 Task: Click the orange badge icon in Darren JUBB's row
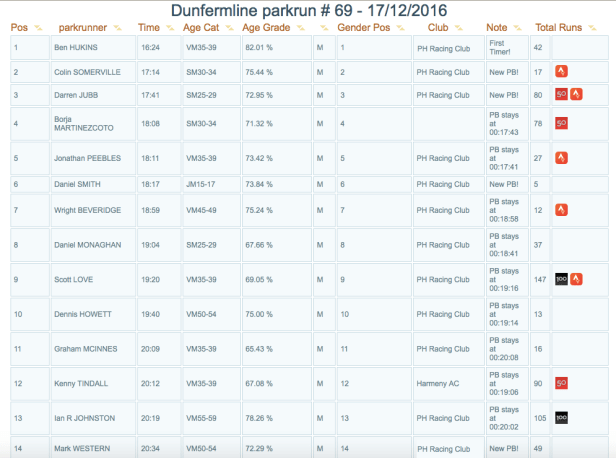pyautogui.click(x=576, y=94)
